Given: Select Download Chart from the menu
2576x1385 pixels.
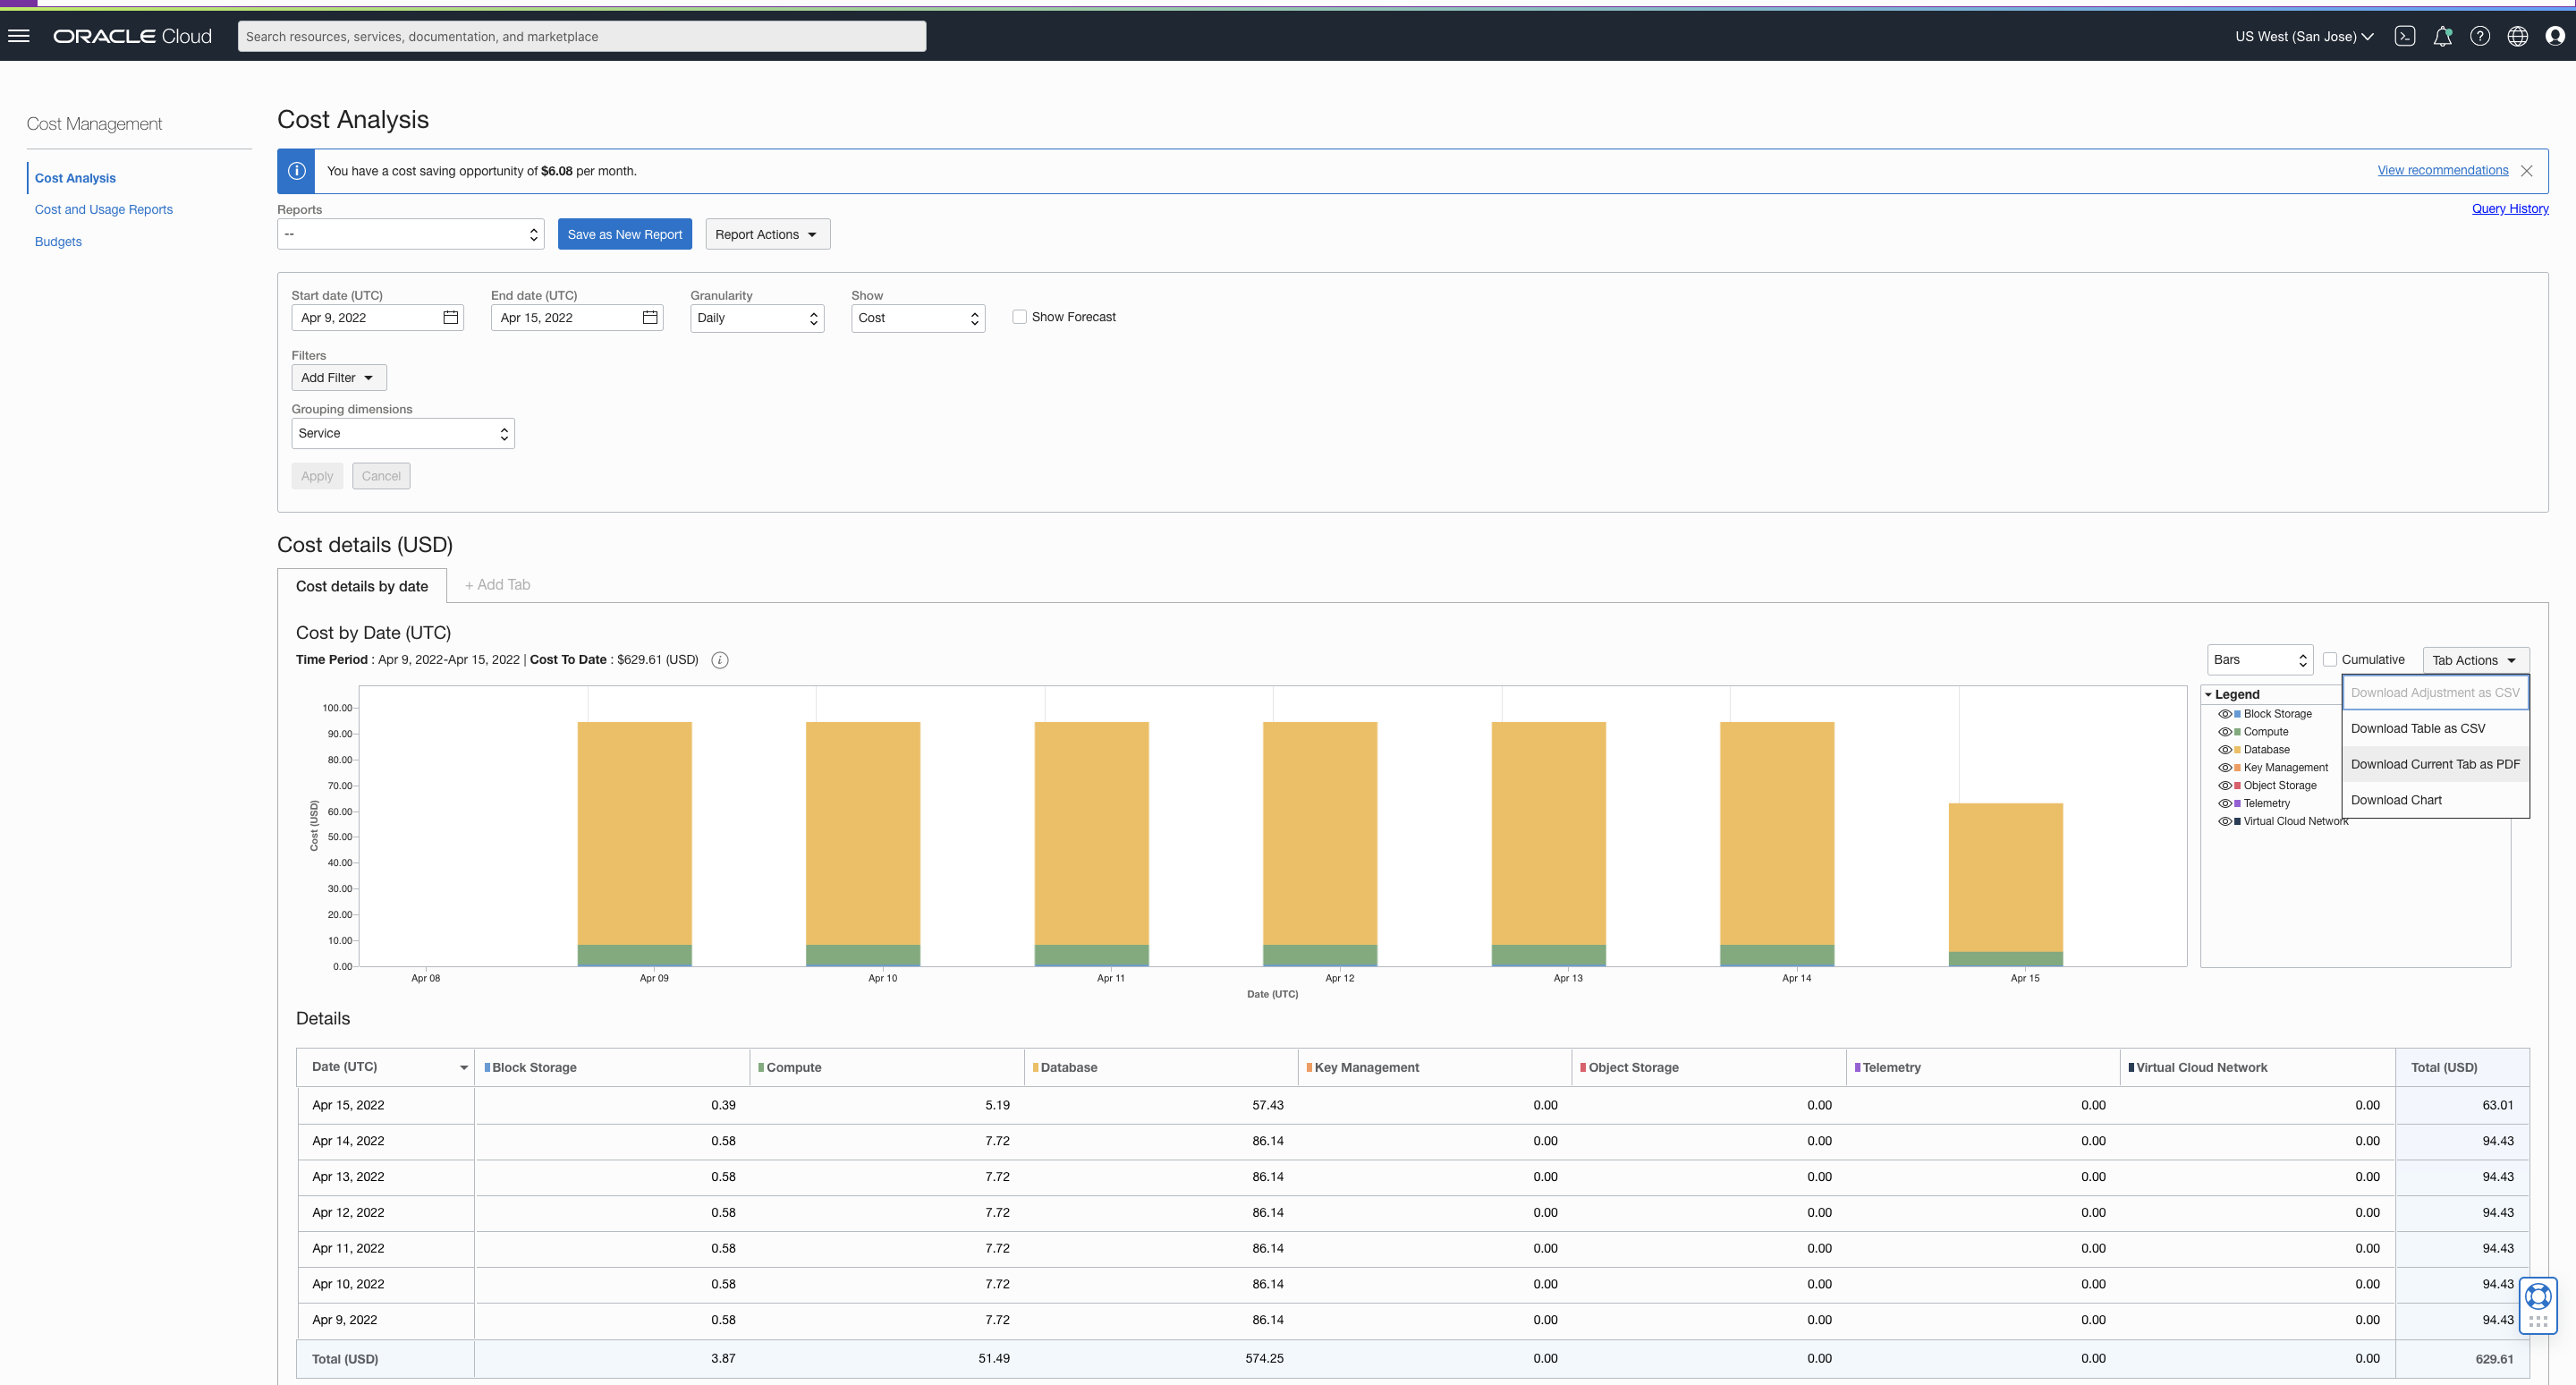Looking at the screenshot, I should (2396, 799).
